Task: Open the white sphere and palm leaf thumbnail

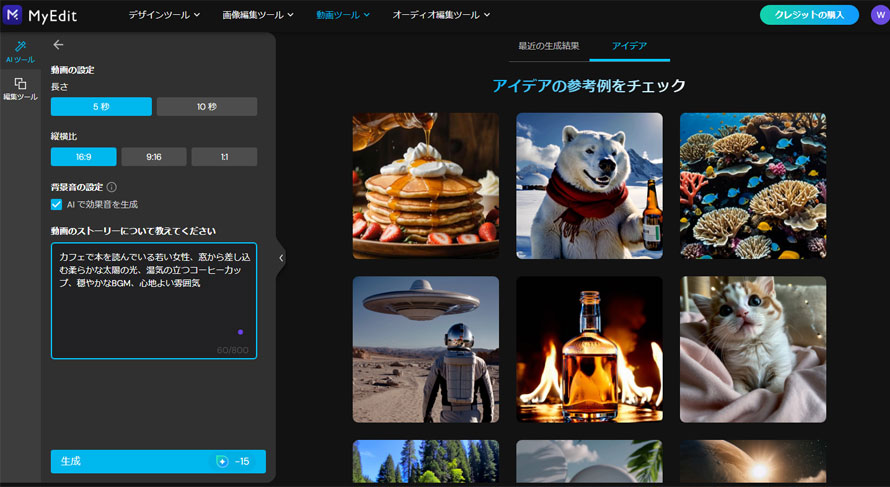Action: 589,461
